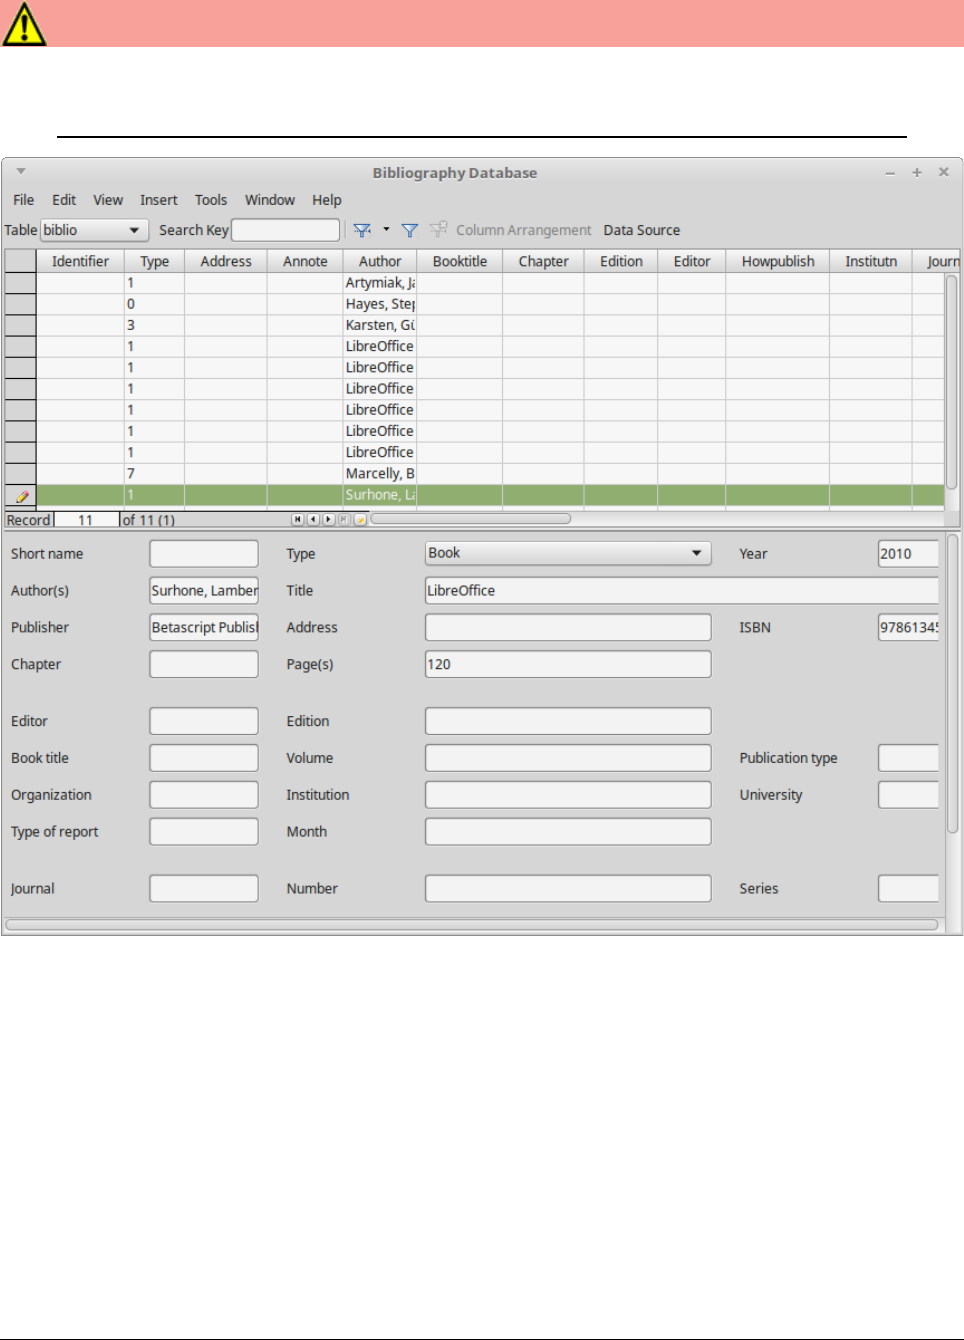
Task: Click the form Chapter input field
Action: pyautogui.click(x=204, y=665)
